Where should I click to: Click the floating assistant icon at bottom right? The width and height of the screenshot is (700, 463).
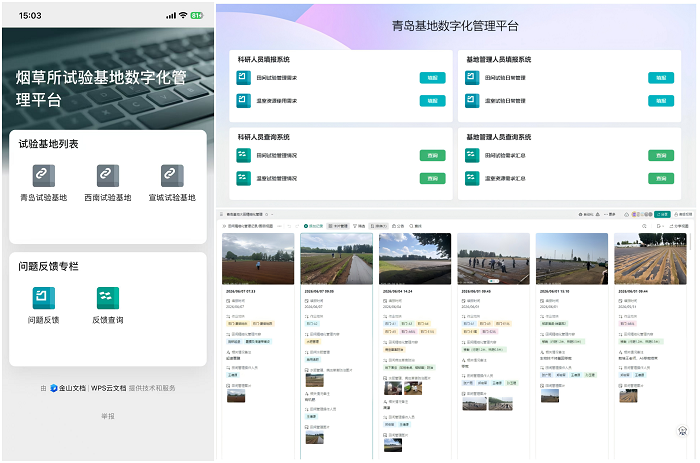[x=682, y=430]
